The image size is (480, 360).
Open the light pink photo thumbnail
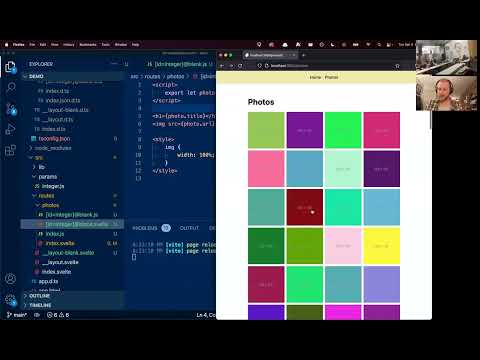pyautogui.click(x=343, y=246)
